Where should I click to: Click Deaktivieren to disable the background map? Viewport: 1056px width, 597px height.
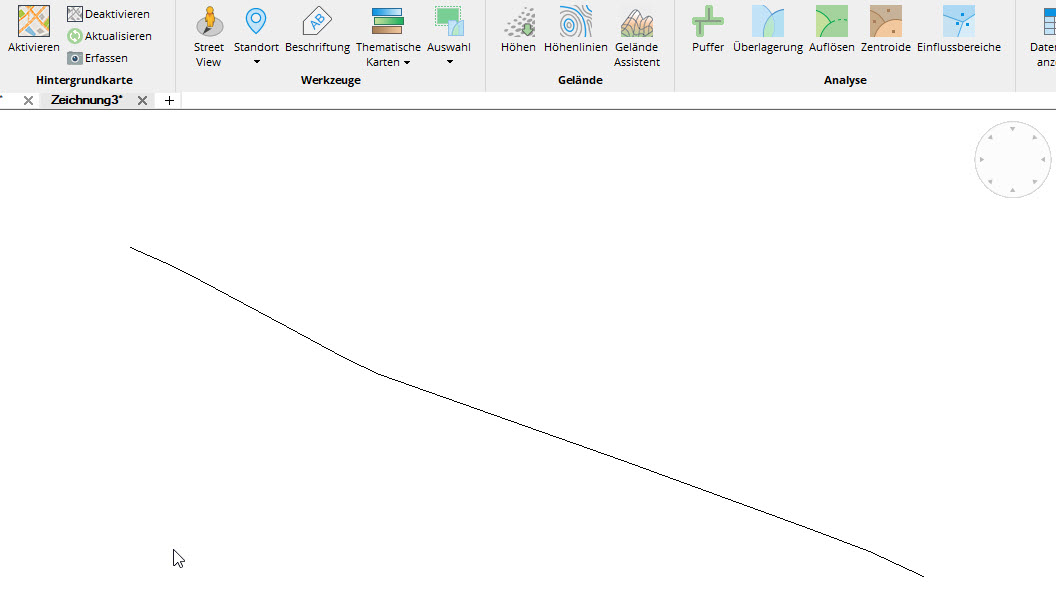pos(108,14)
